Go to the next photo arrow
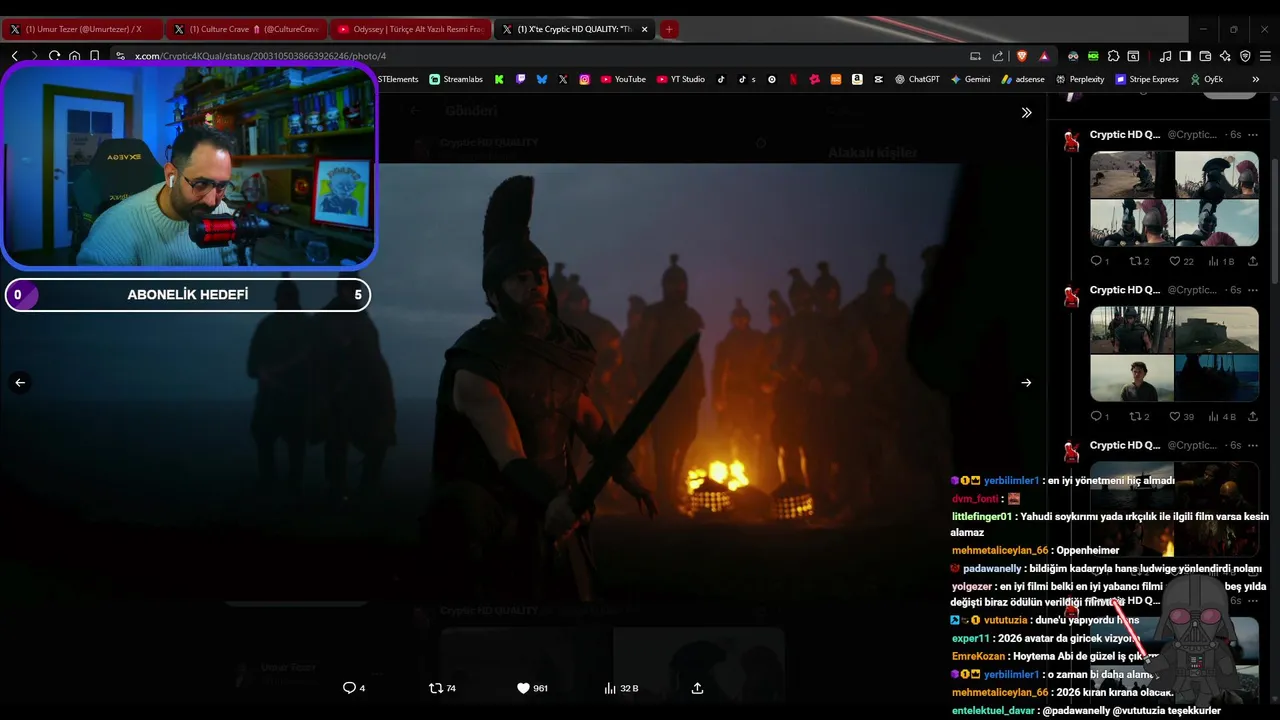This screenshot has width=1280, height=720. (1026, 382)
